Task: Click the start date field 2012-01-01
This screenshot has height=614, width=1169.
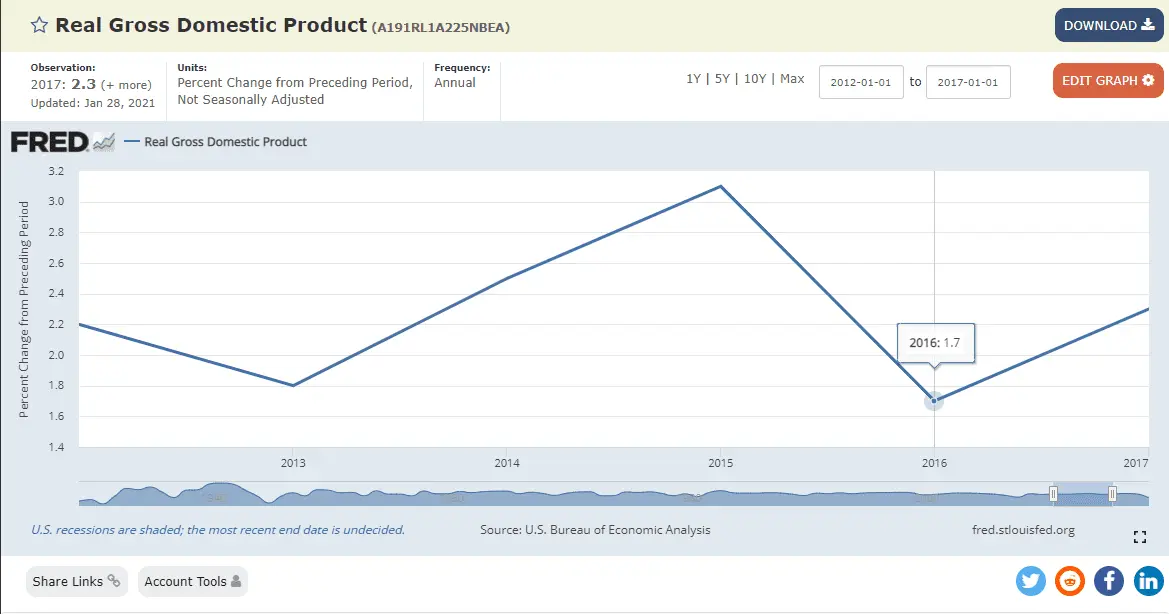Action: tap(861, 82)
